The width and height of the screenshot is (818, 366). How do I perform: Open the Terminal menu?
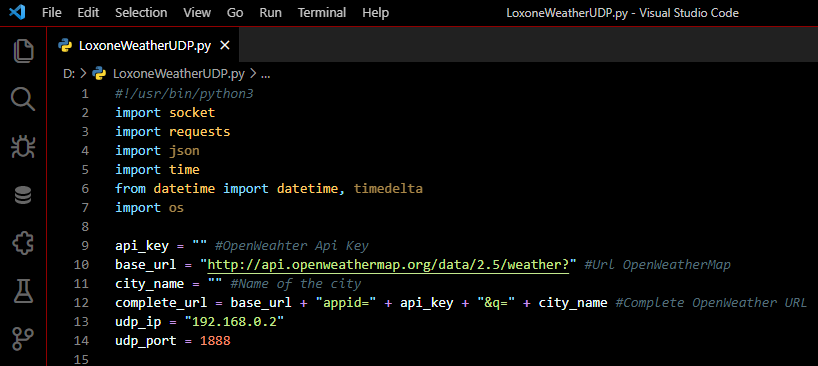pos(322,13)
